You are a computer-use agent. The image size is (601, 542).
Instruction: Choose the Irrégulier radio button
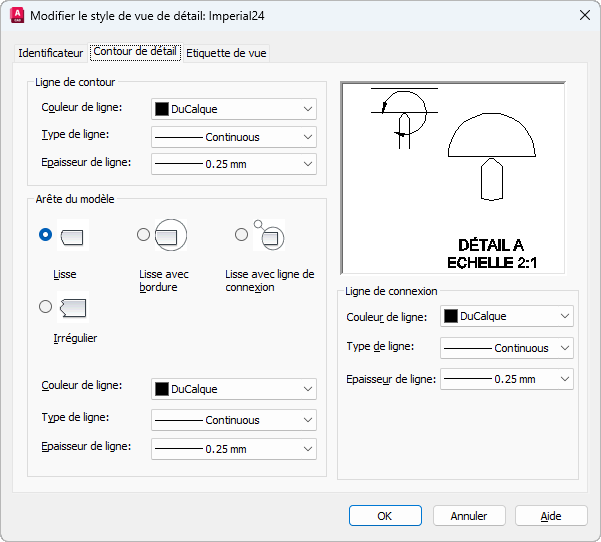point(45,306)
